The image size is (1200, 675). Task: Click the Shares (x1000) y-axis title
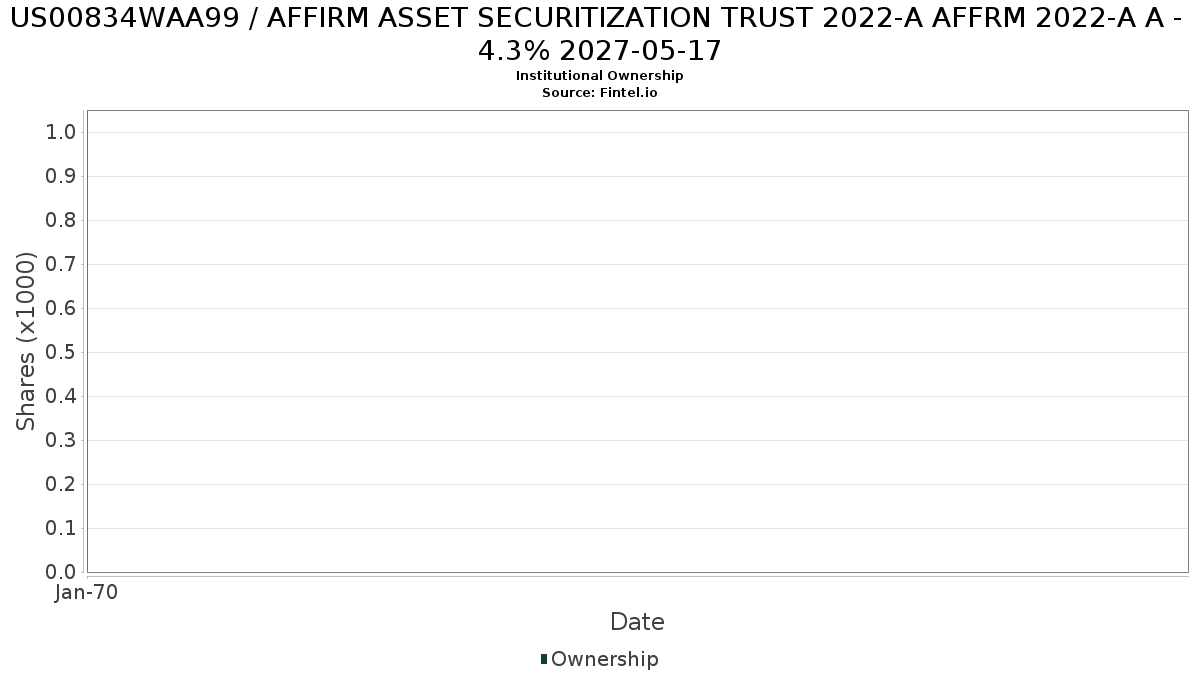27,342
